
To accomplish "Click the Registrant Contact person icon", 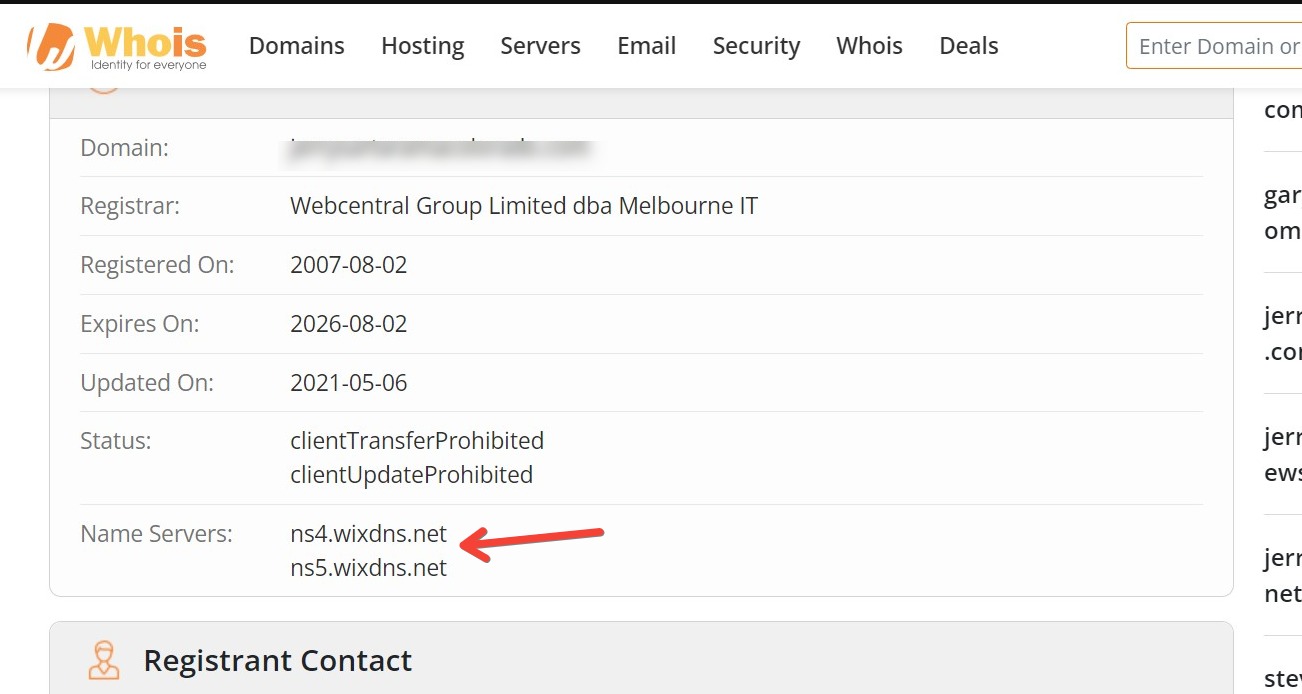I will [x=103, y=660].
